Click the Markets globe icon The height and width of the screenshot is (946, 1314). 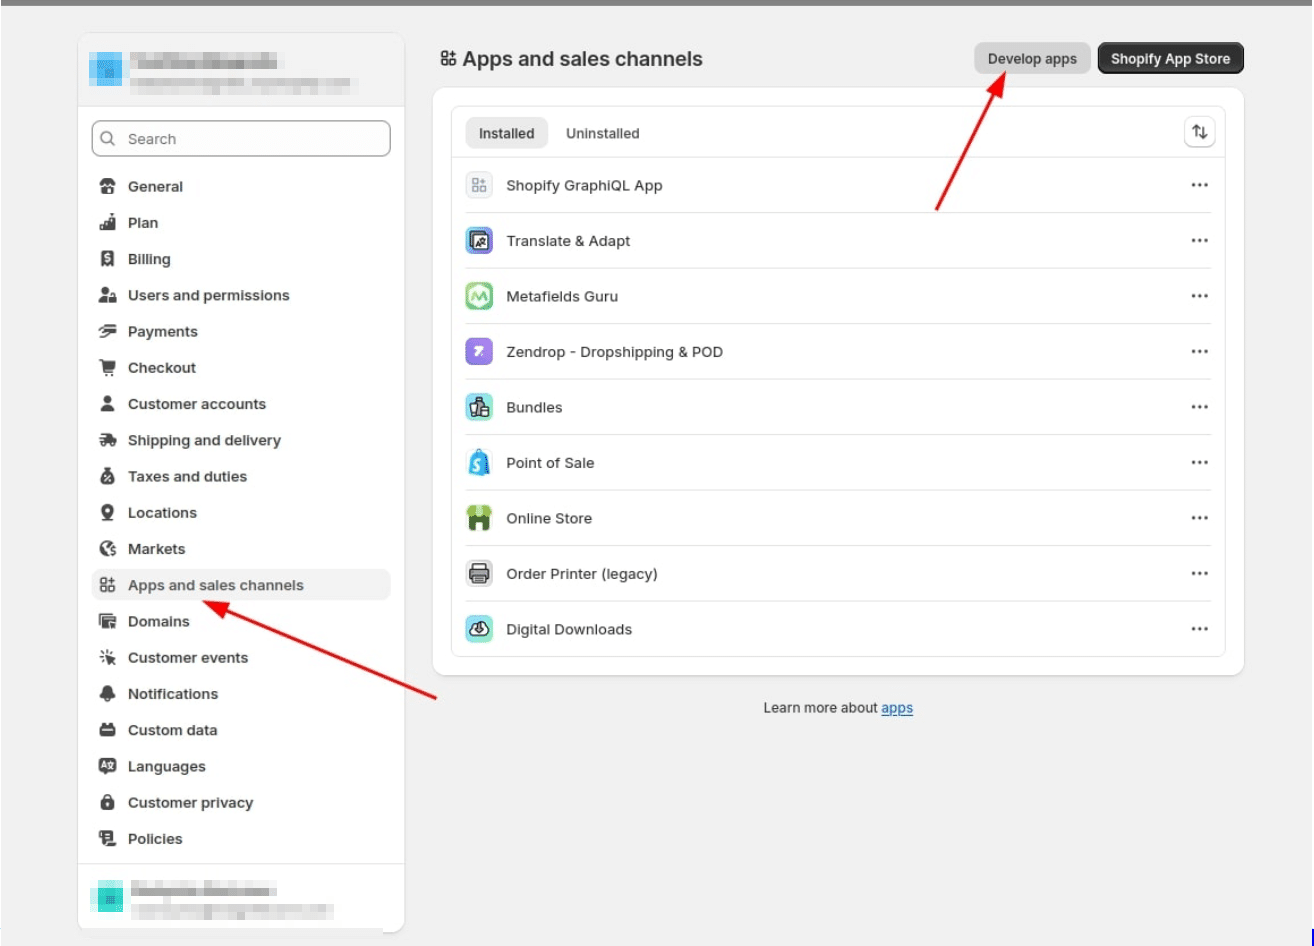click(108, 549)
